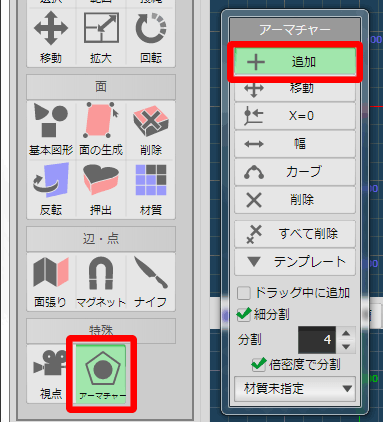This screenshot has height=422, width=383.
Task: Select the 移動 (move) tool icon
Action: point(51,37)
